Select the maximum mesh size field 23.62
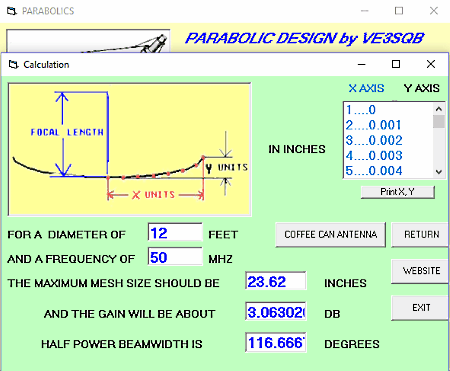 [276, 281]
